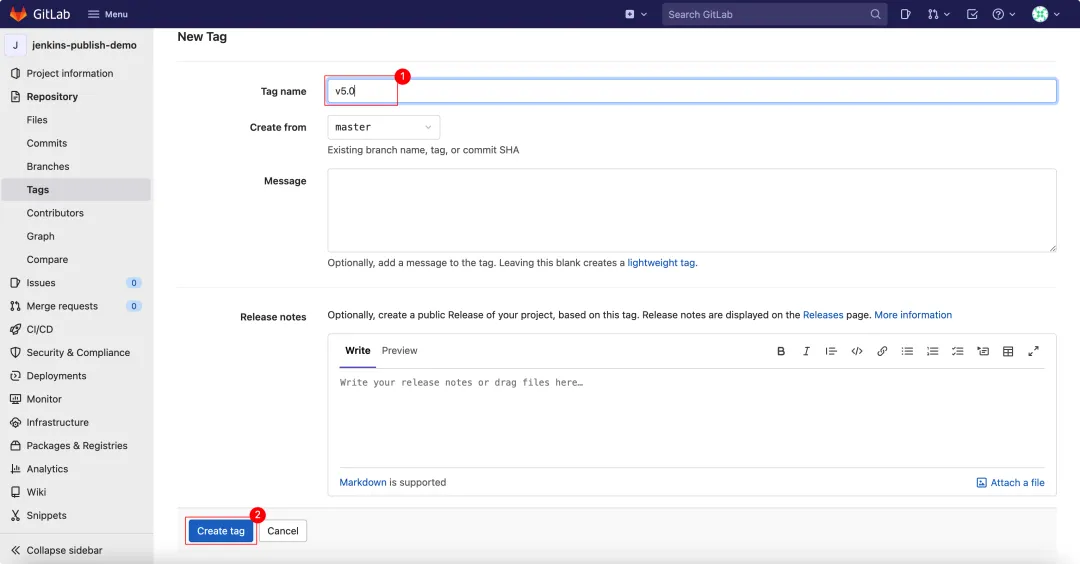Open the Menu hamburger button
Screen dimensions: 1080x564
coord(108,14)
